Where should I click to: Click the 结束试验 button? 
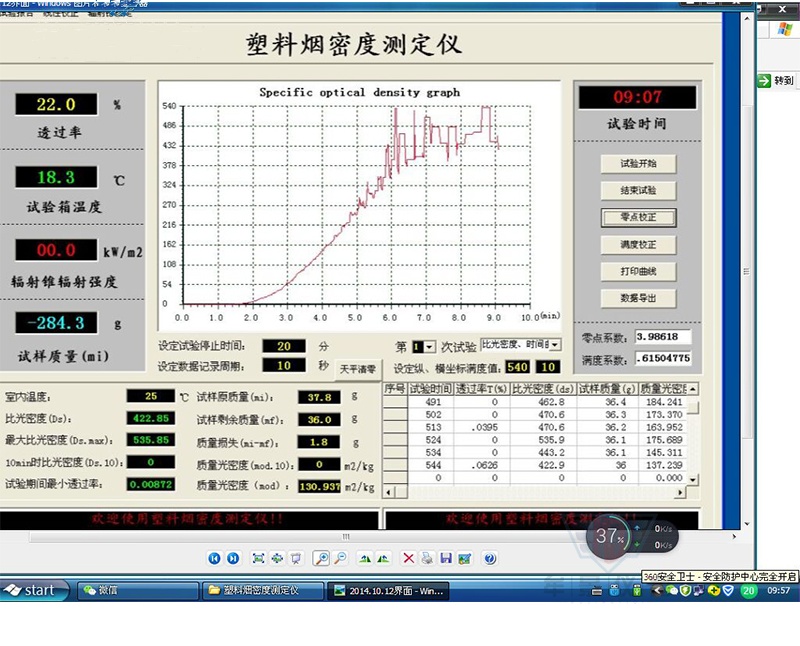pos(638,191)
